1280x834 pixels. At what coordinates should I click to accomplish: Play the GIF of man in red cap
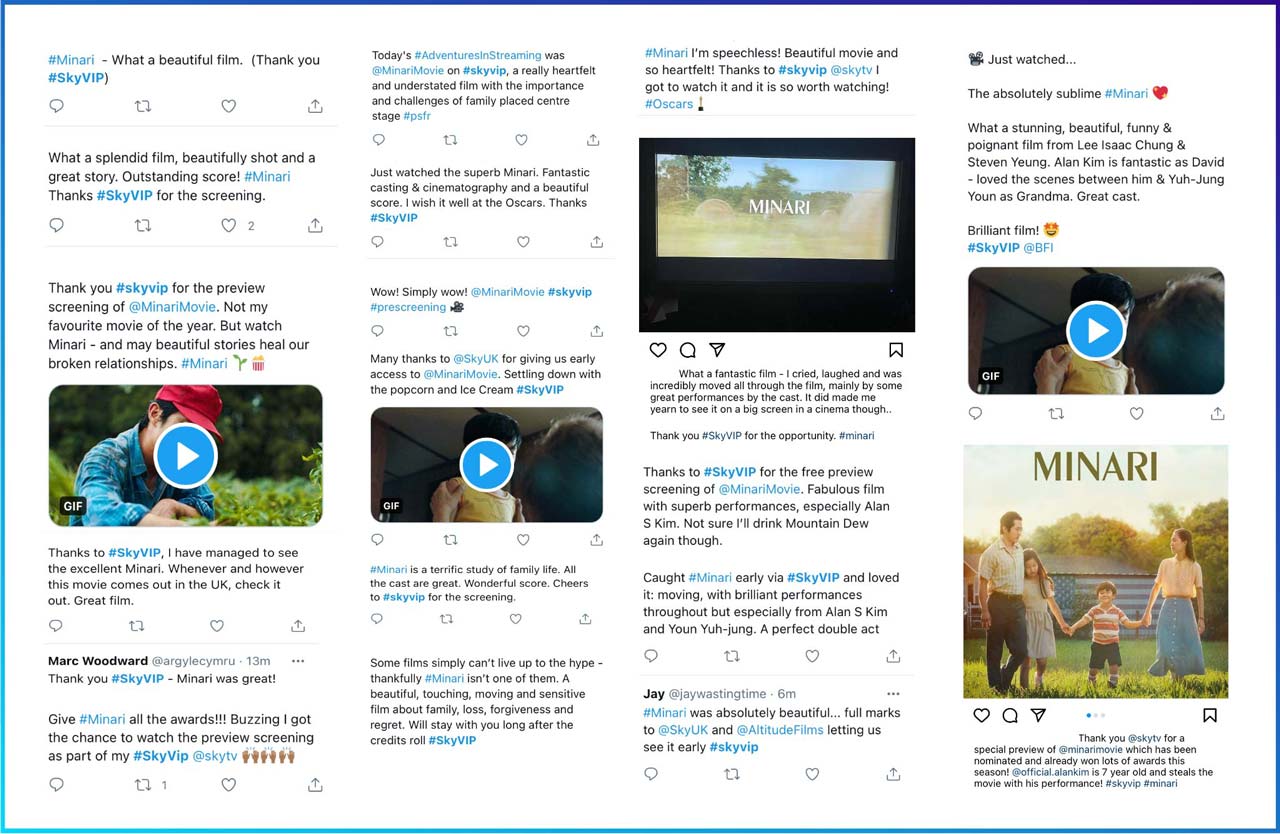[x=186, y=456]
